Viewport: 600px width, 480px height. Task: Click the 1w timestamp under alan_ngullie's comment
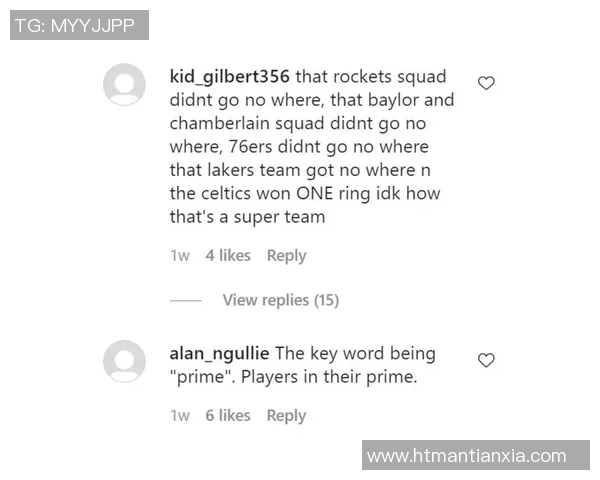[x=180, y=416]
